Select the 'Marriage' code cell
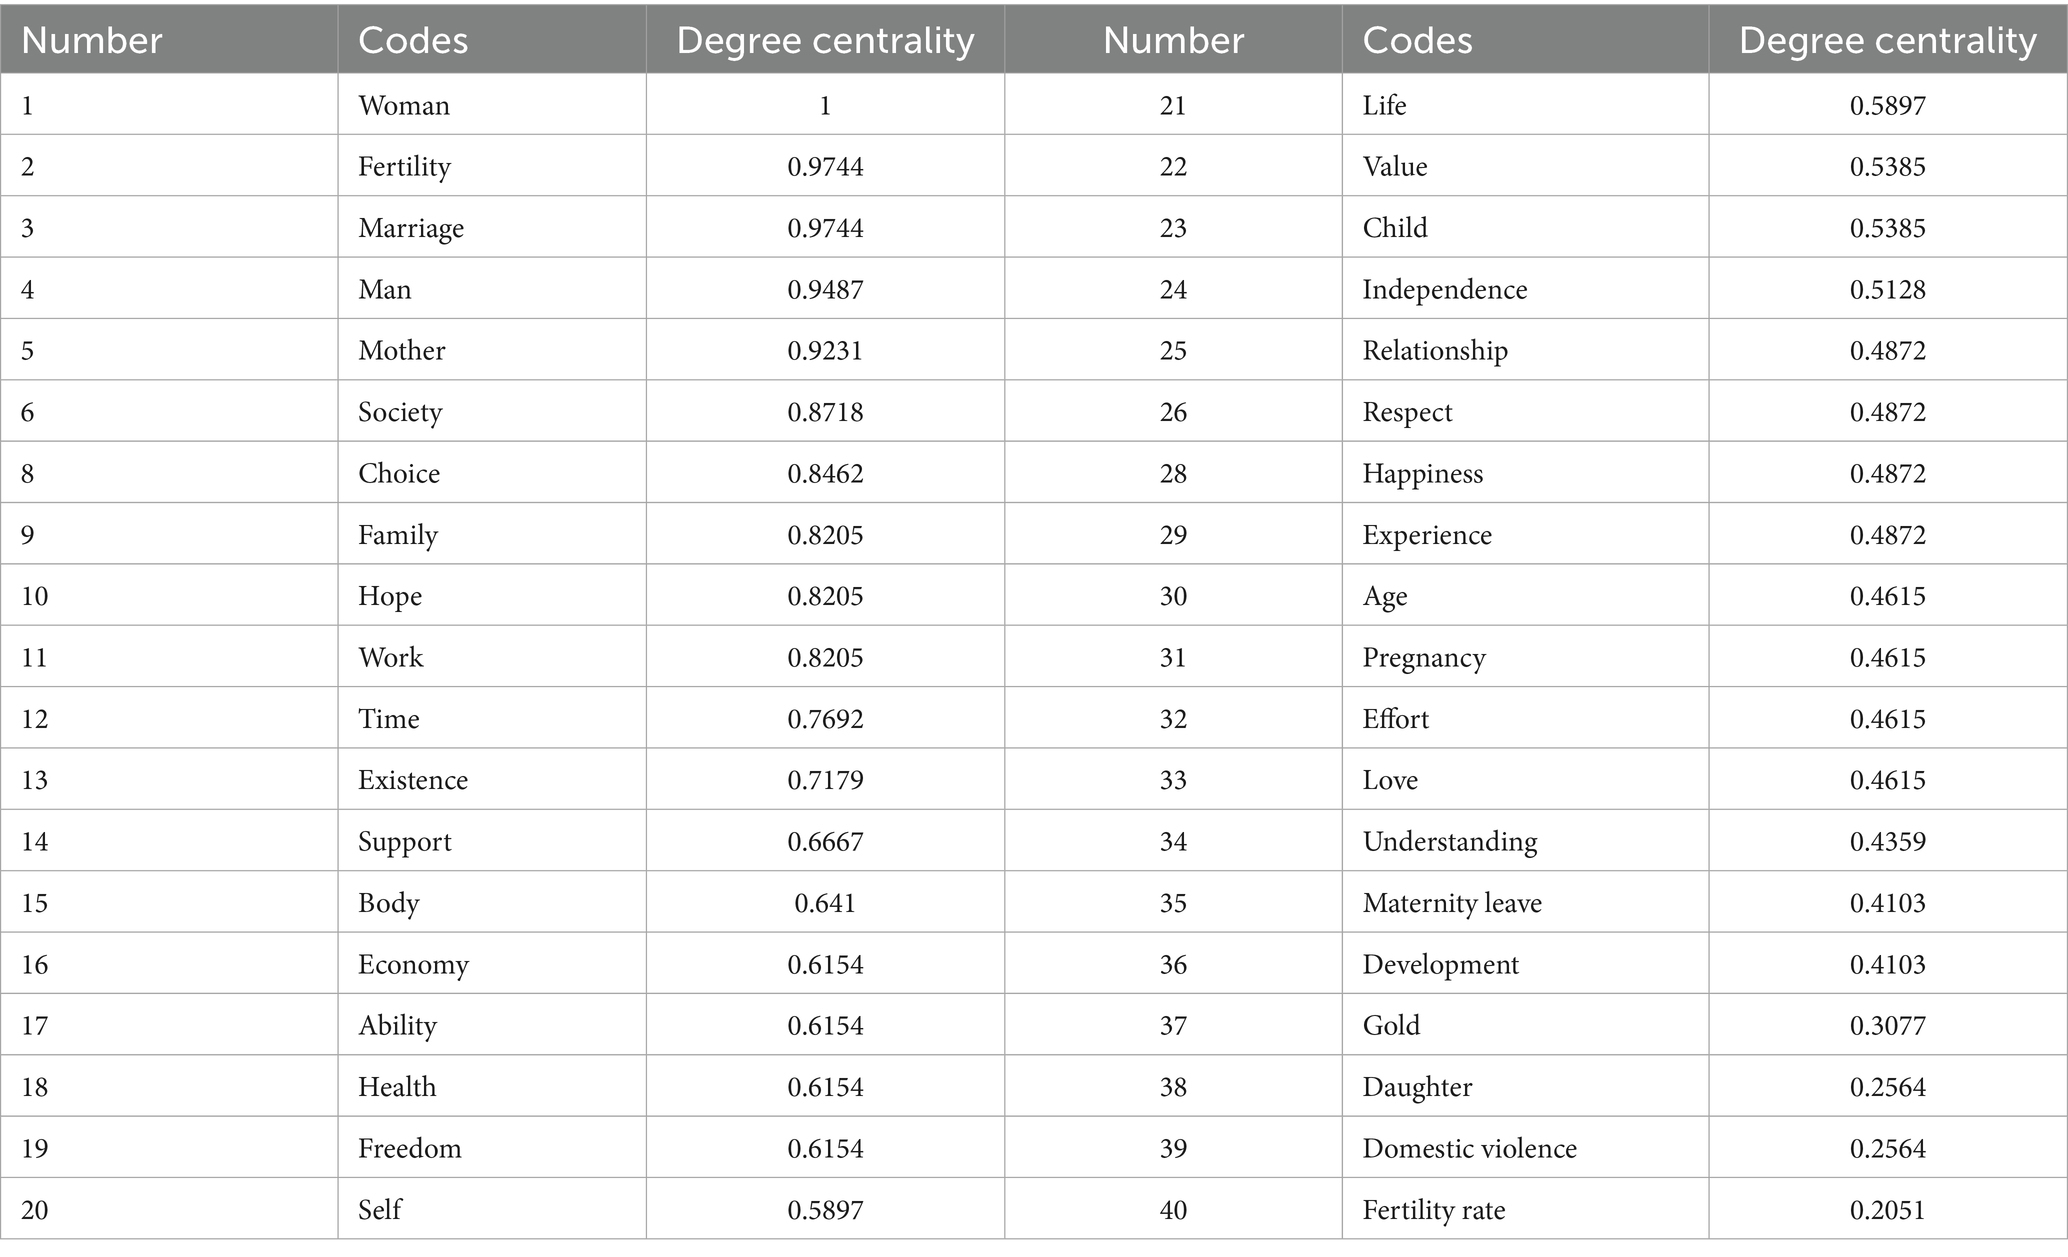 [x=411, y=228]
